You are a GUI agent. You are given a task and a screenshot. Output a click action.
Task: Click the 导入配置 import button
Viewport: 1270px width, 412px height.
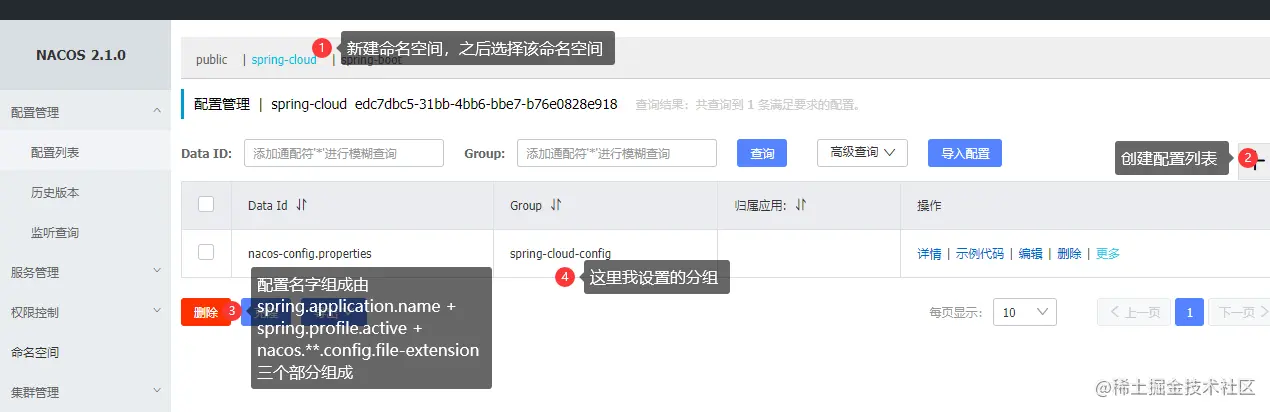965,153
